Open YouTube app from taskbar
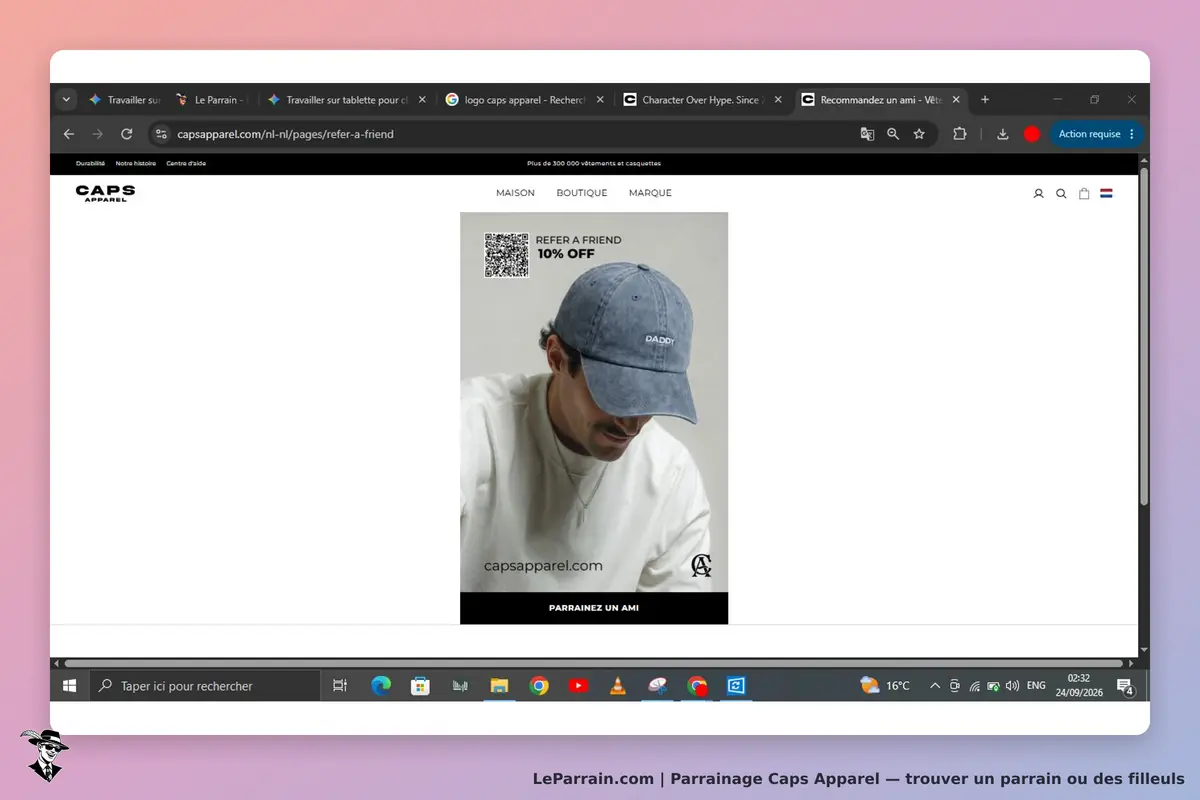 click(578, 686)
